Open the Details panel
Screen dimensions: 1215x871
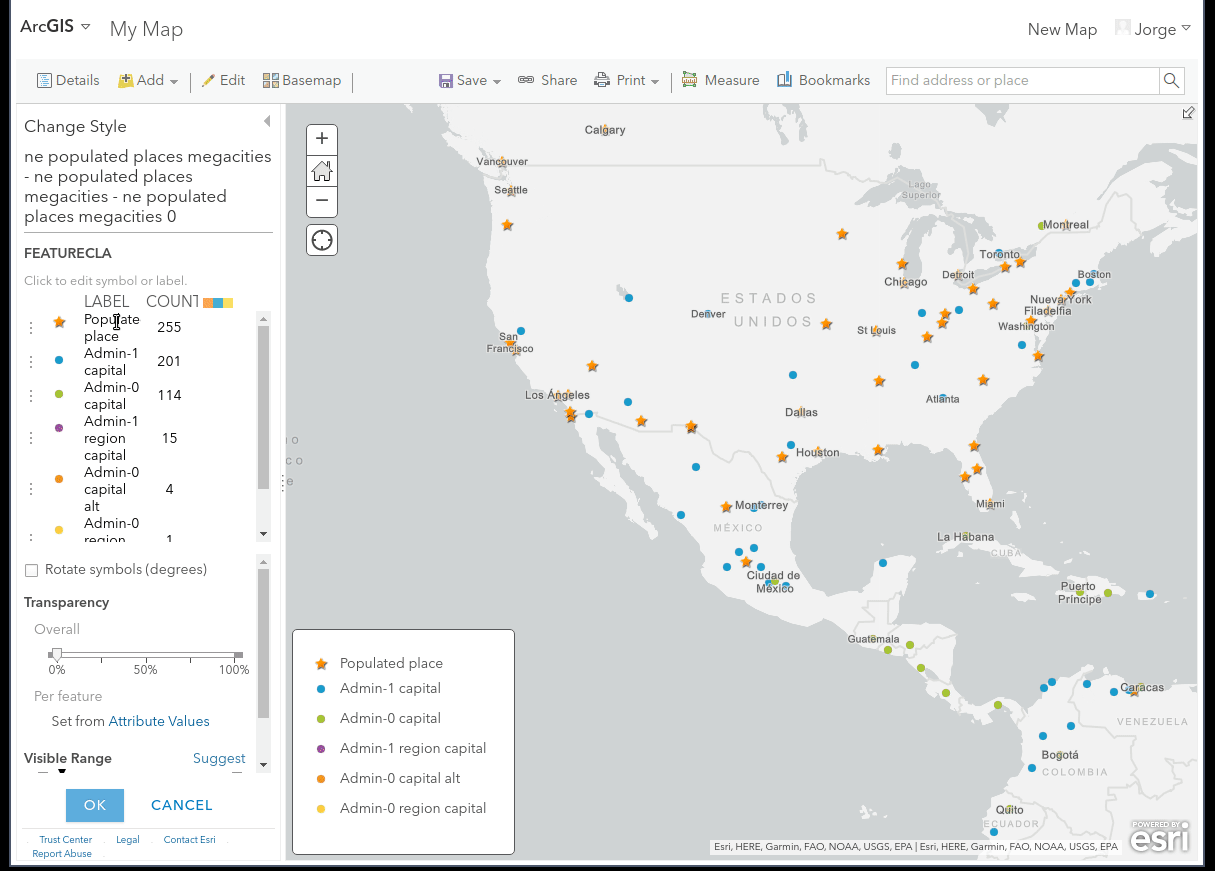68,81
